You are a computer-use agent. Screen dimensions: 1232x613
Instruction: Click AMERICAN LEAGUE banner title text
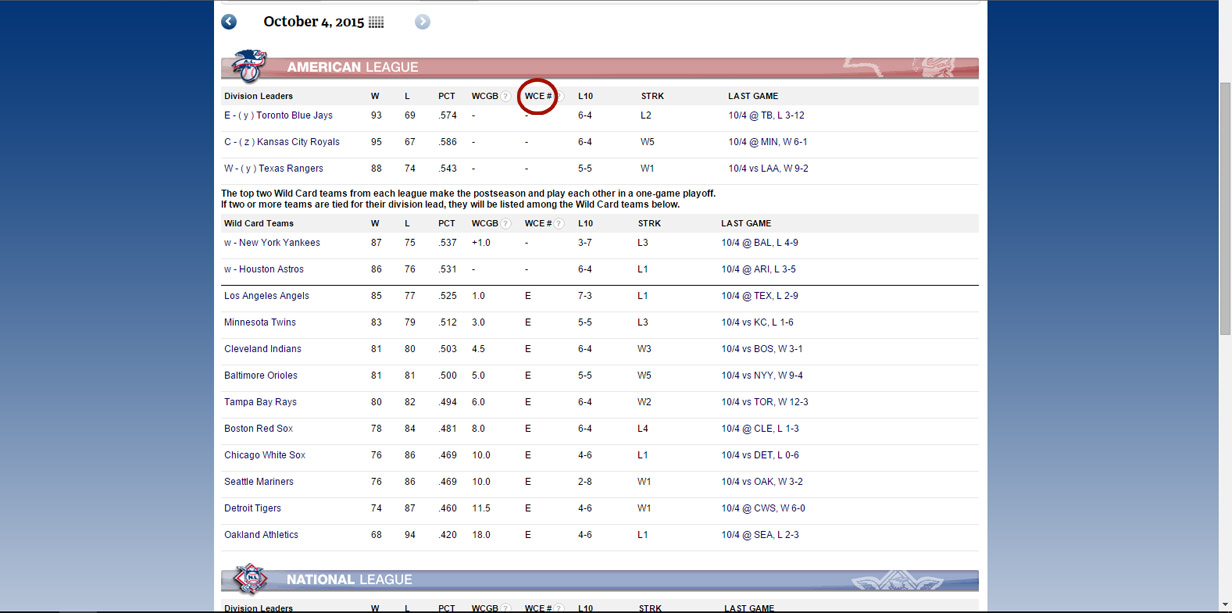pyautogui.click(x=352, y=68)
